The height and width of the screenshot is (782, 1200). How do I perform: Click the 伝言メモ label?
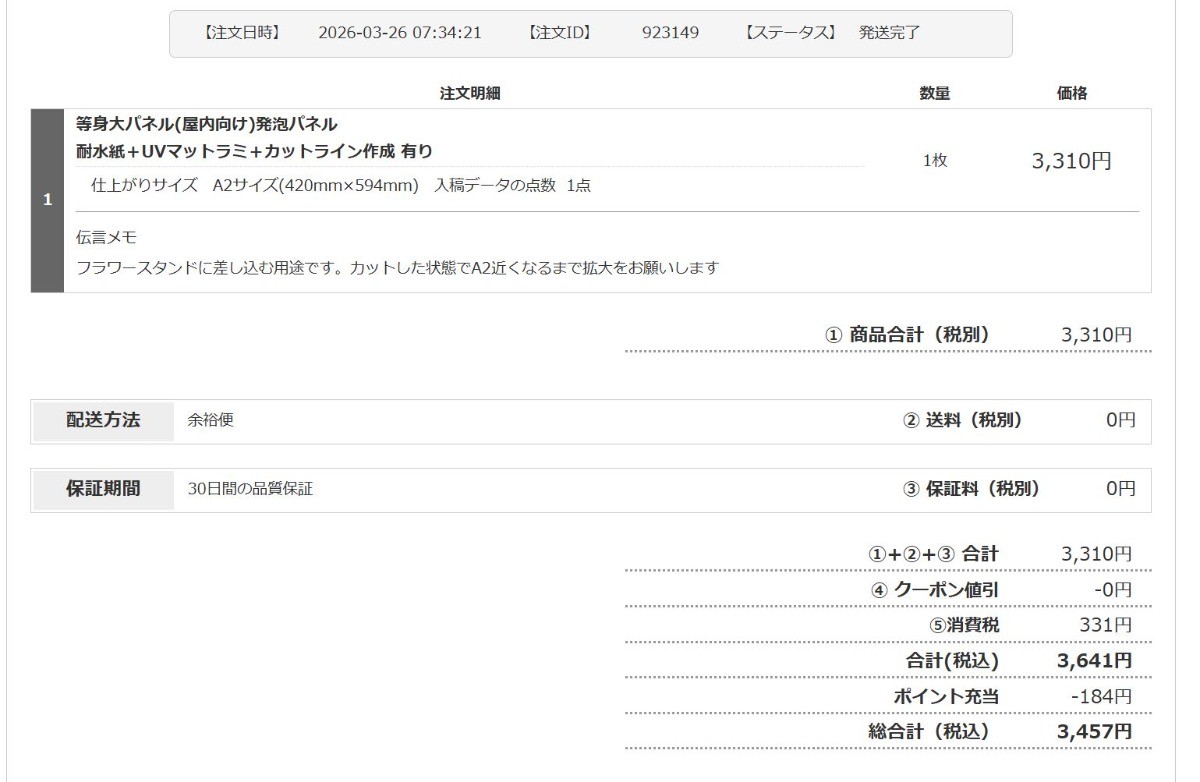point(106,238)
